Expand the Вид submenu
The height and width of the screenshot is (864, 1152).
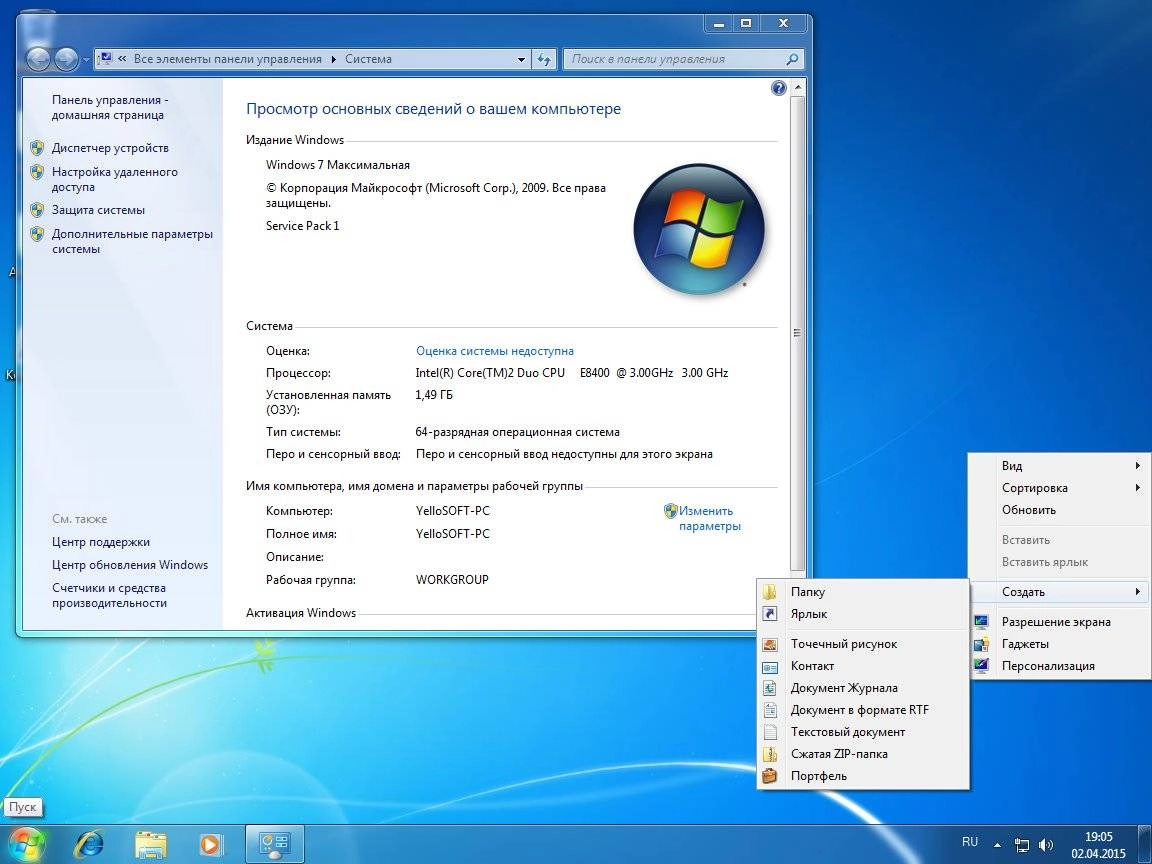point(1059,466)
